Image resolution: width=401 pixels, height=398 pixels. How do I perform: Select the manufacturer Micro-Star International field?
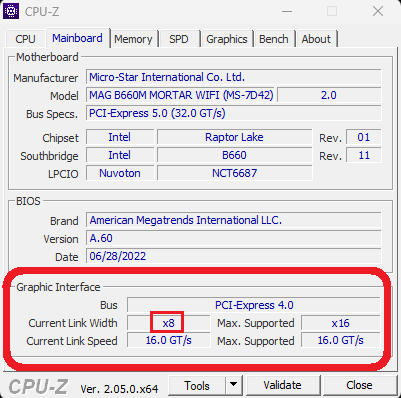(233, 77)
